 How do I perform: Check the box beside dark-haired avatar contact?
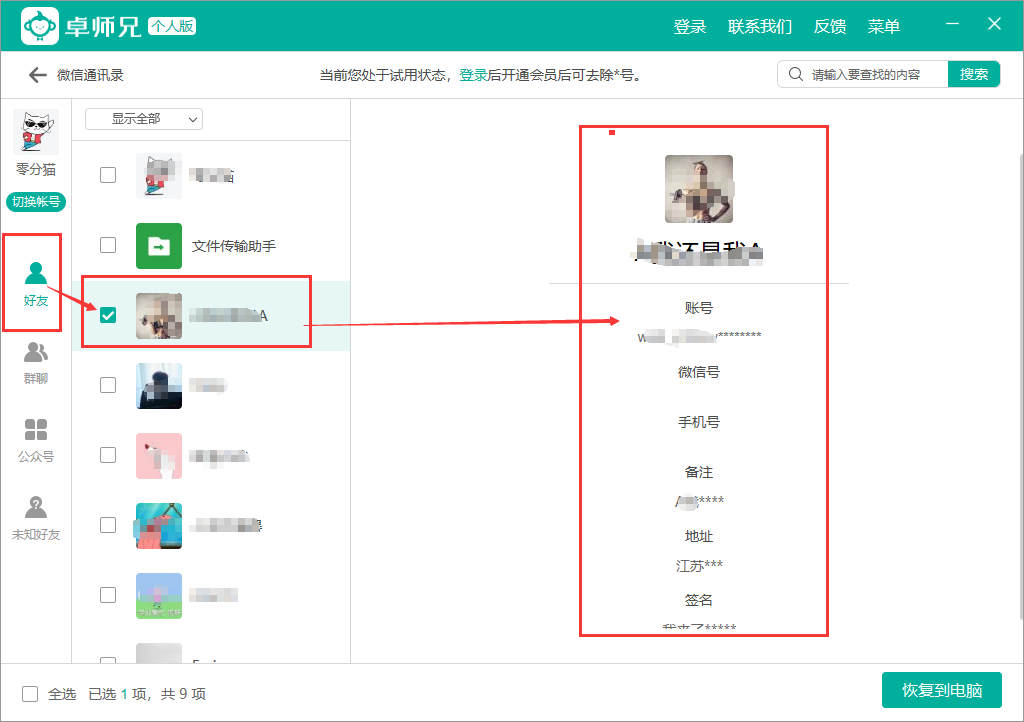point(108,385)
